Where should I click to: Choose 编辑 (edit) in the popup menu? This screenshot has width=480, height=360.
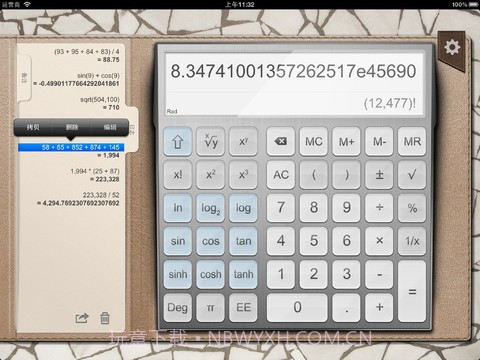[109, 127]
